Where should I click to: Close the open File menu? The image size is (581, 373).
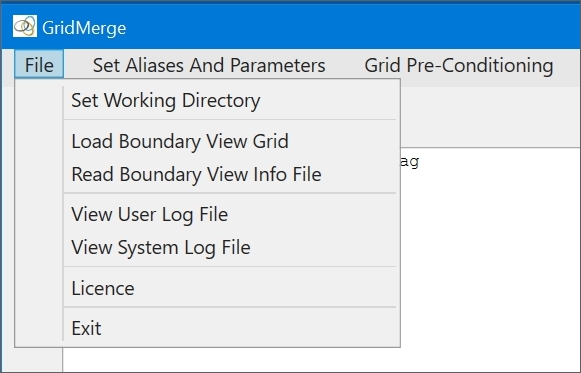39,64
